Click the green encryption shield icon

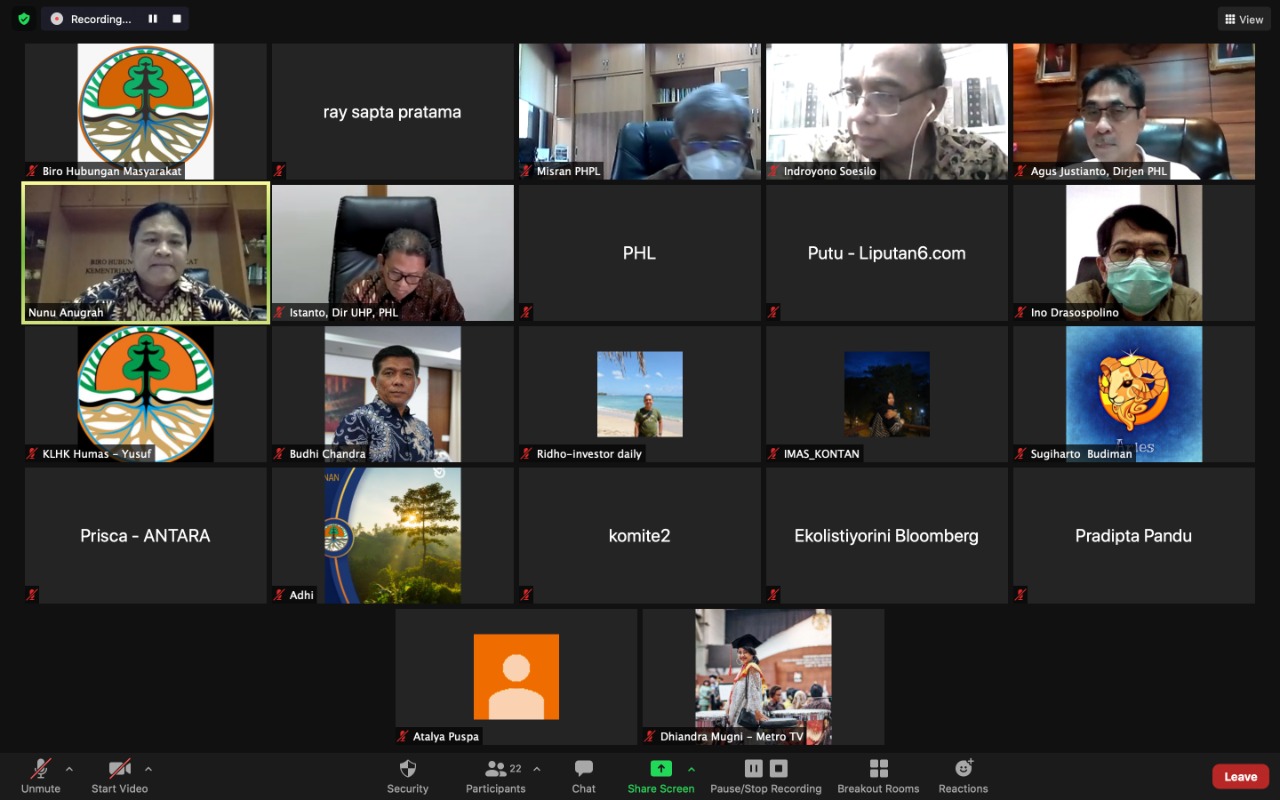pos(24,19)
